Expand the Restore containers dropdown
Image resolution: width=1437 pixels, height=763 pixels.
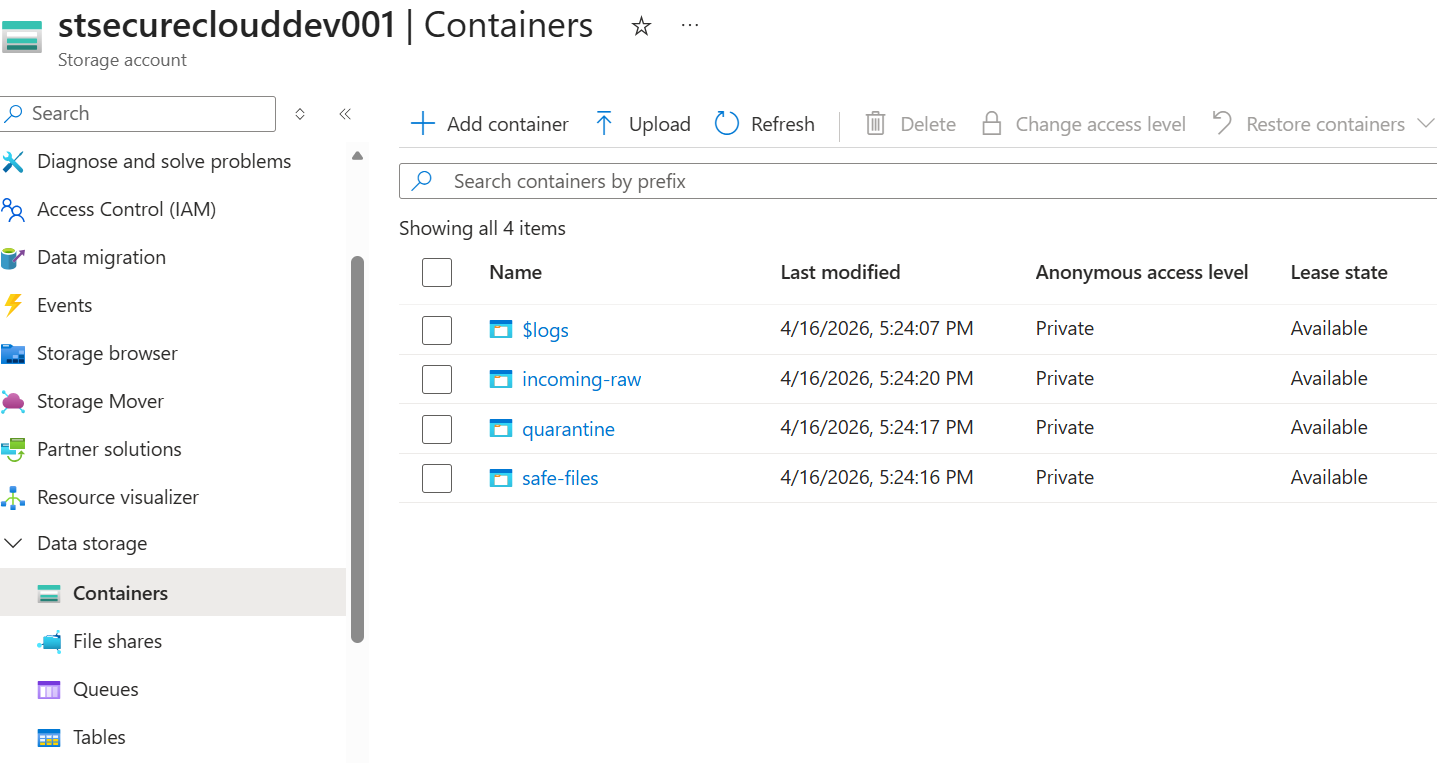1430,123
